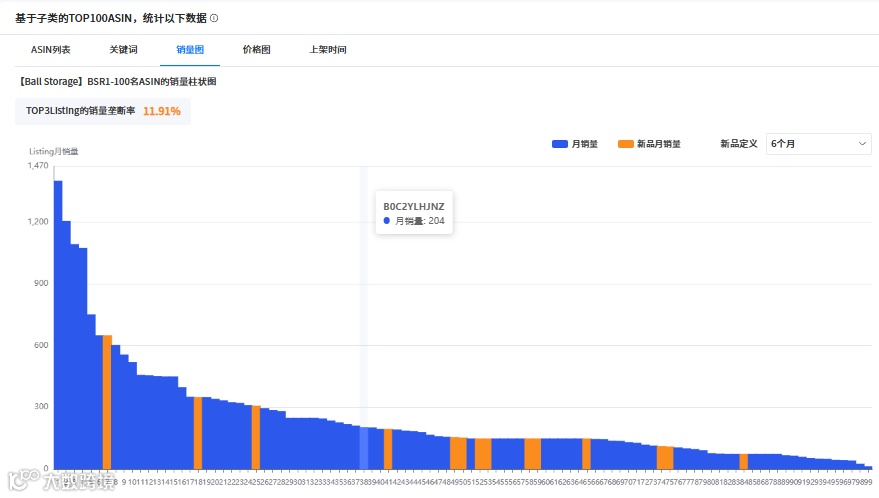Open the 上架时间 tab

[x=328, y=50]
